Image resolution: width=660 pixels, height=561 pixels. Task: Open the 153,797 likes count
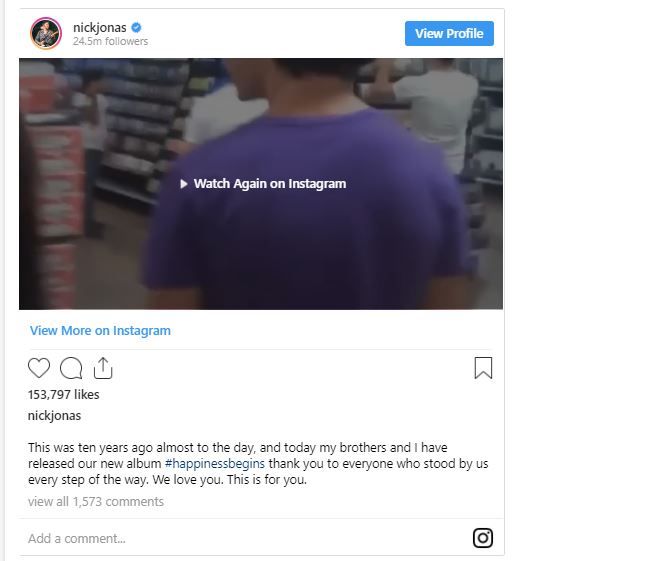[64, 395]
